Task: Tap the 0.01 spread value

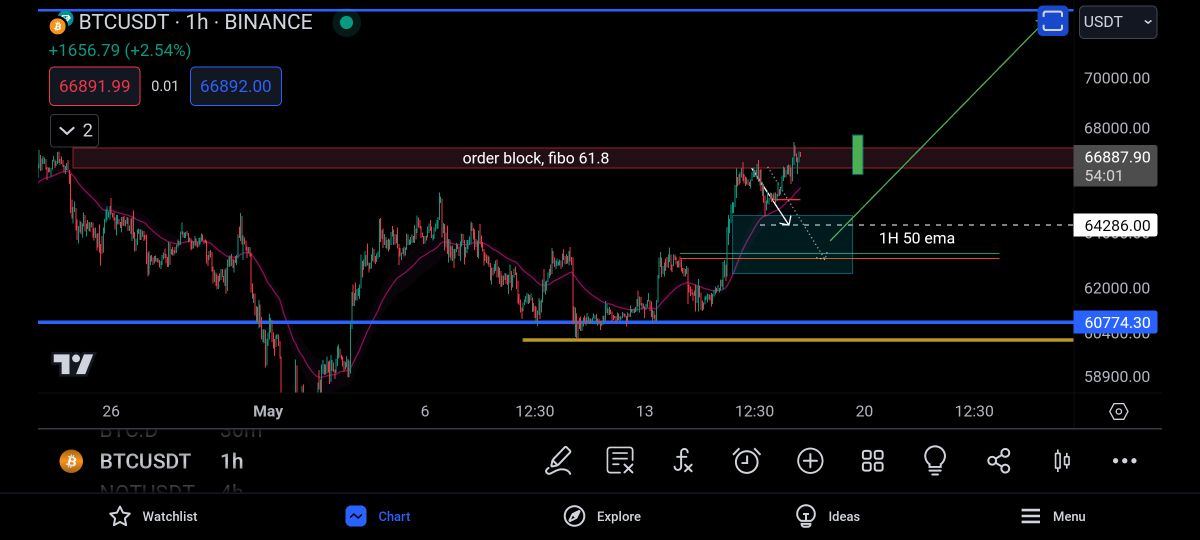Action: pyautogui.click(x=165, y=86)
